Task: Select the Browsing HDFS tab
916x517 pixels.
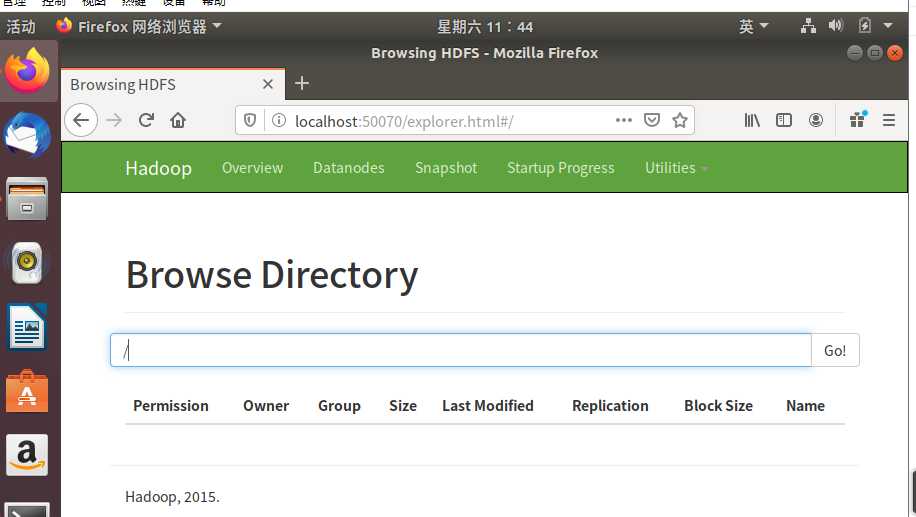Action: coord(173,85)
